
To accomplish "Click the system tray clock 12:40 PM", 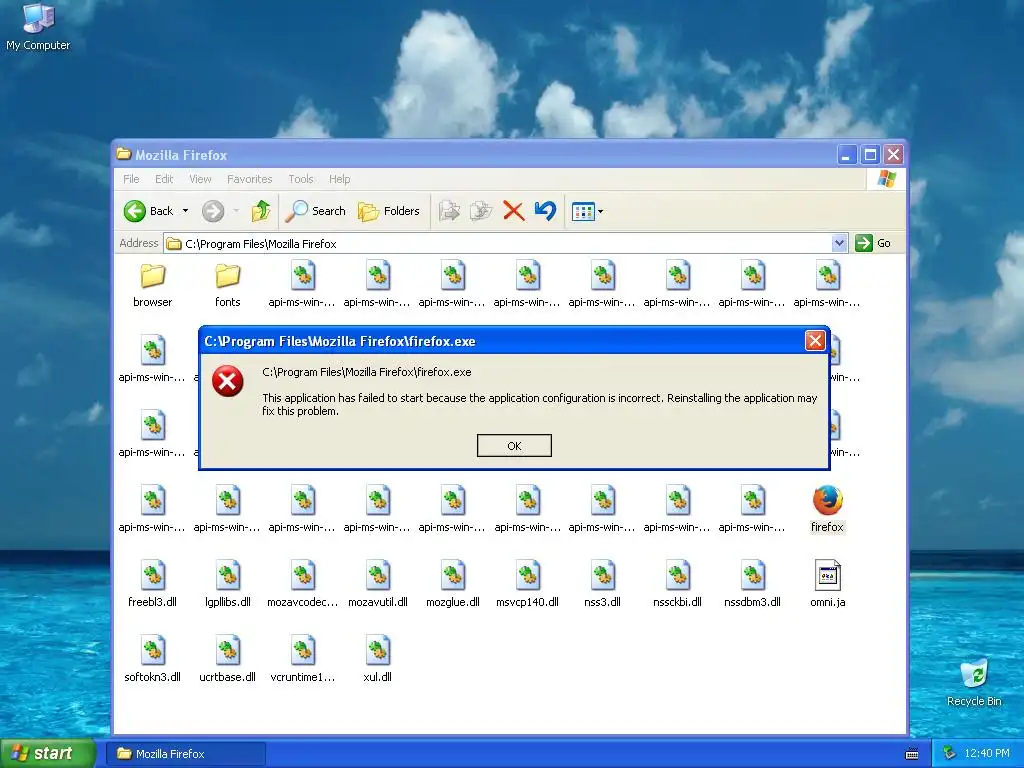I will 987,754.
